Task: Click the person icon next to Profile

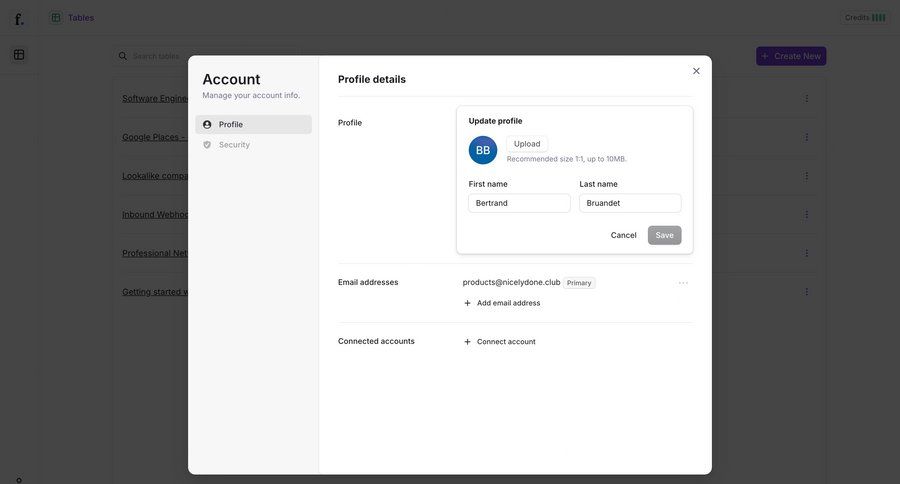Action: pyautogui.click(x=207, y=125)
